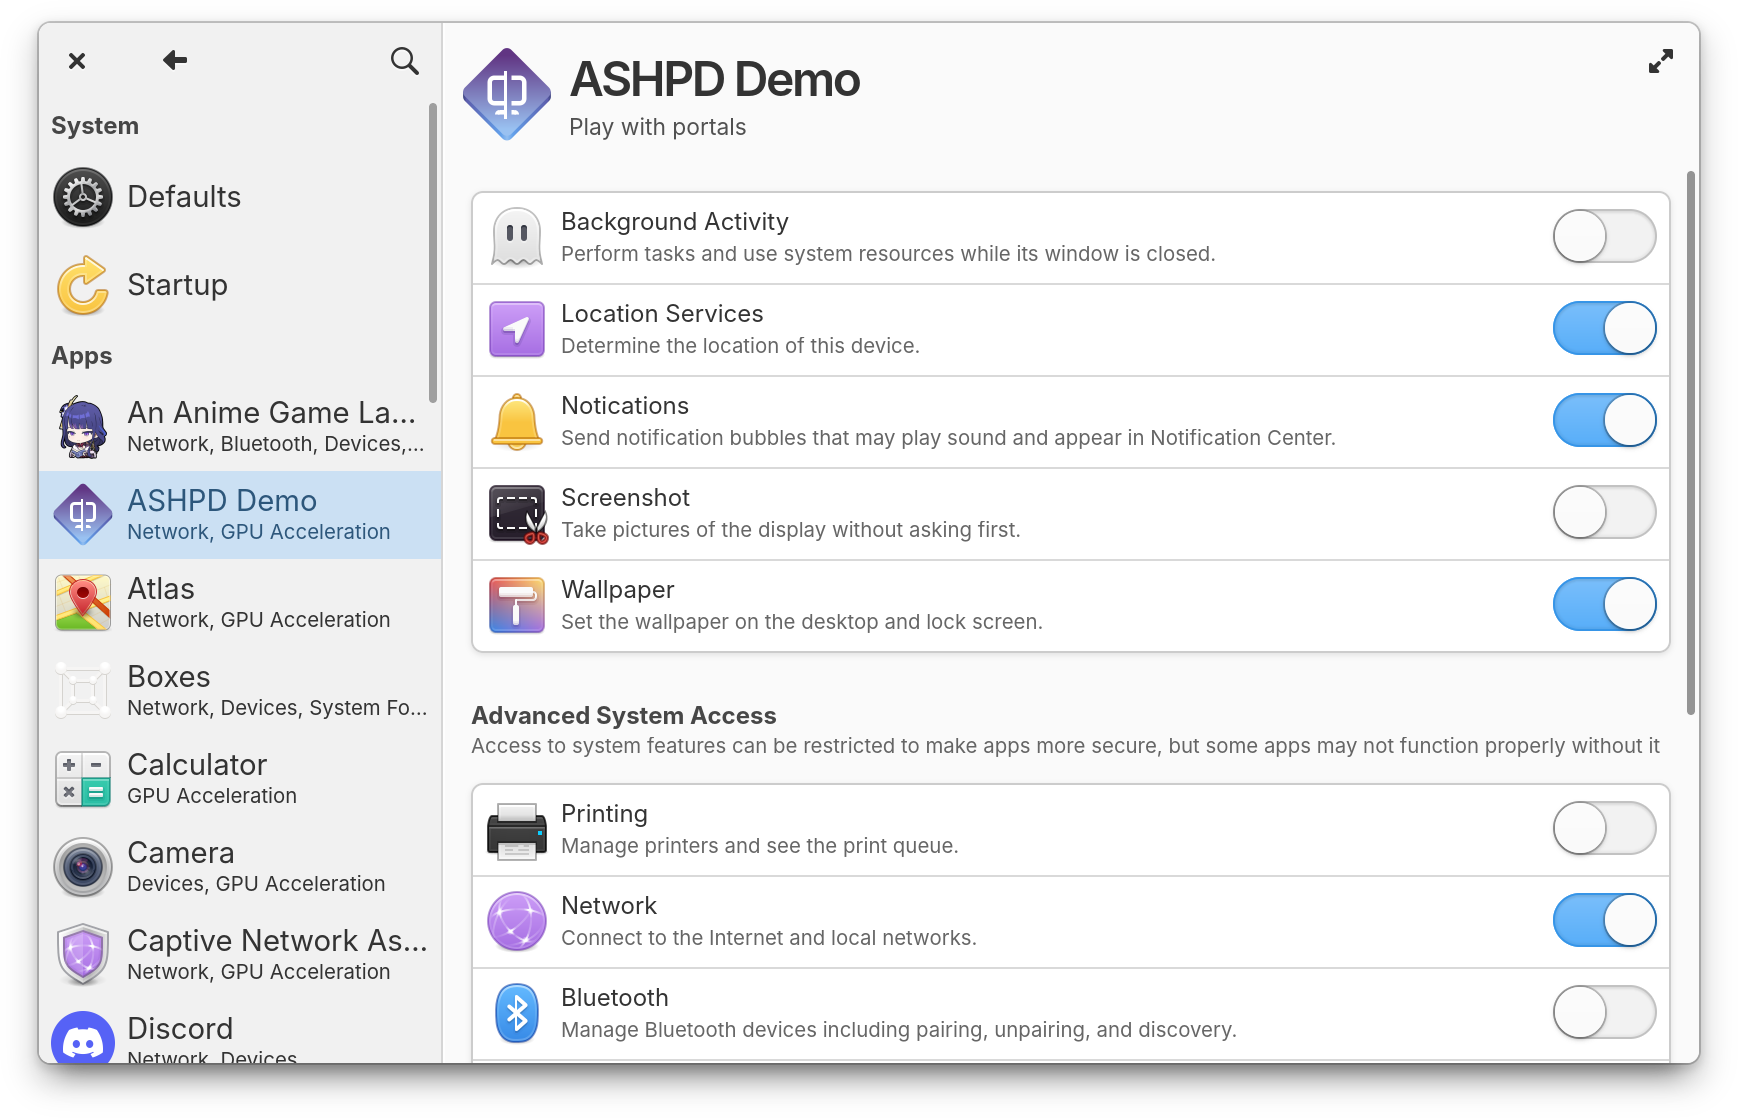Image resolution: width=1738 pixels, height=1118 pixels.
Task: Click the Wallpaper paint roller icon
Action: pyautogui.click(x=517, y=605)
